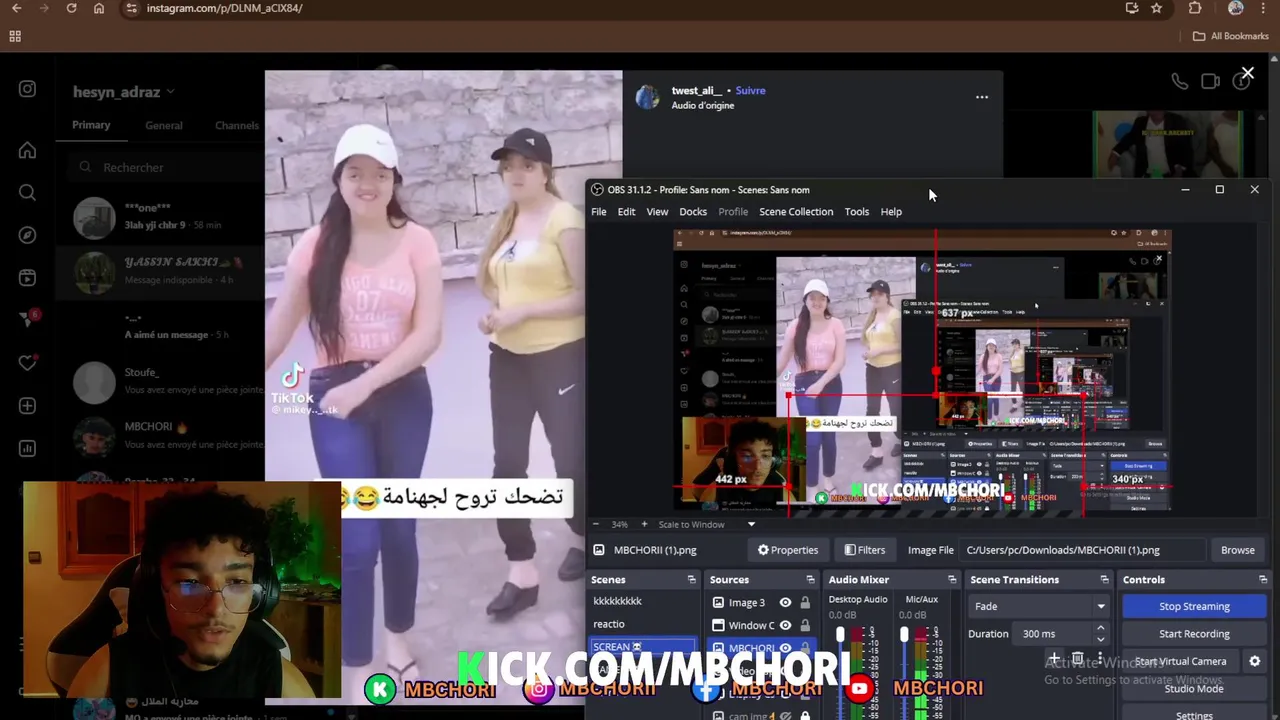
Task: Add a scene transition with plus icon
Action: [1054, 659]
